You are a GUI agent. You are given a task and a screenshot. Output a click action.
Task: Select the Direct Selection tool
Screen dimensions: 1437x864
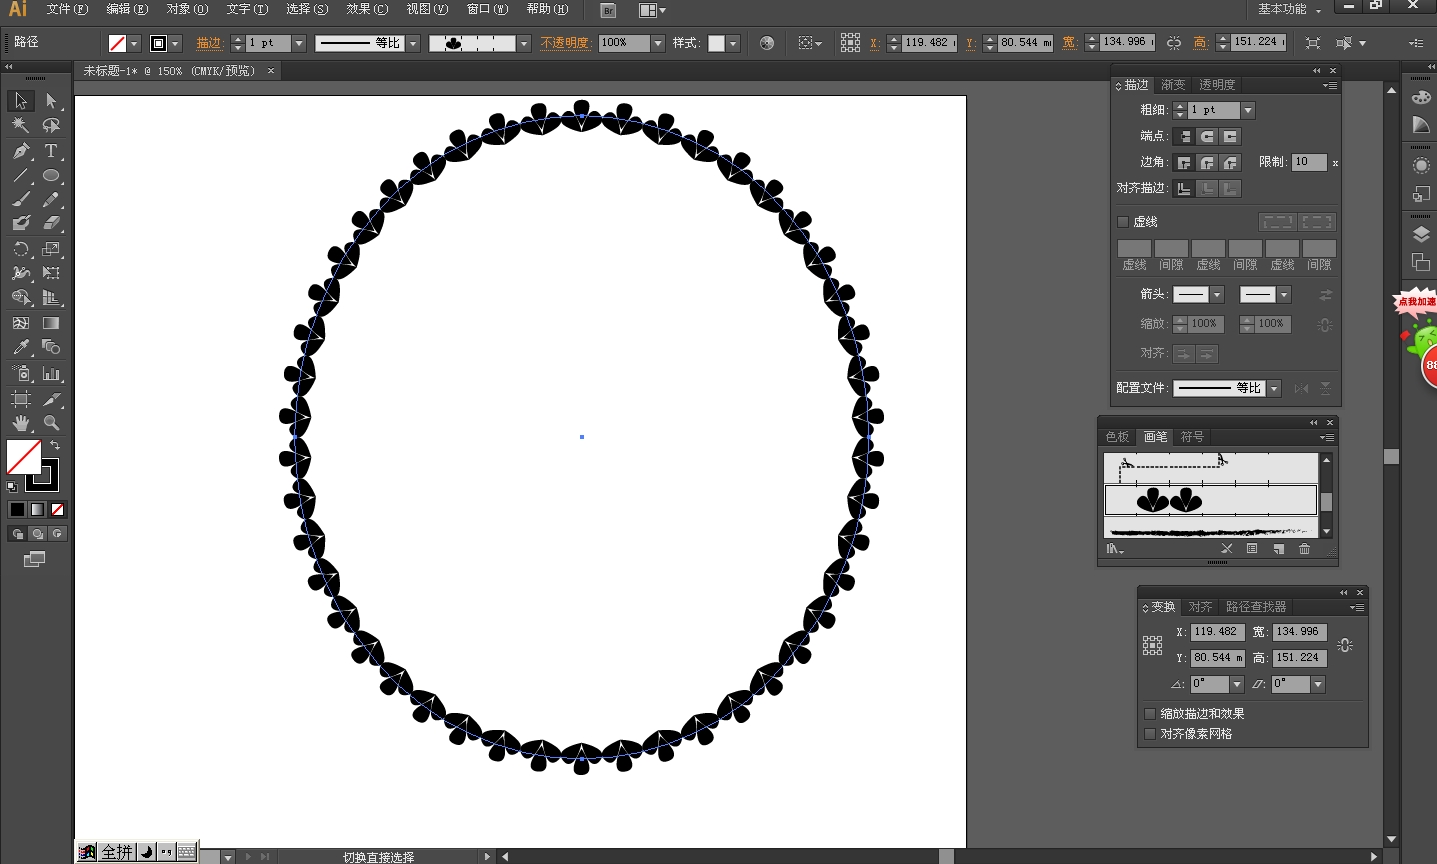[x=51, y=101]
